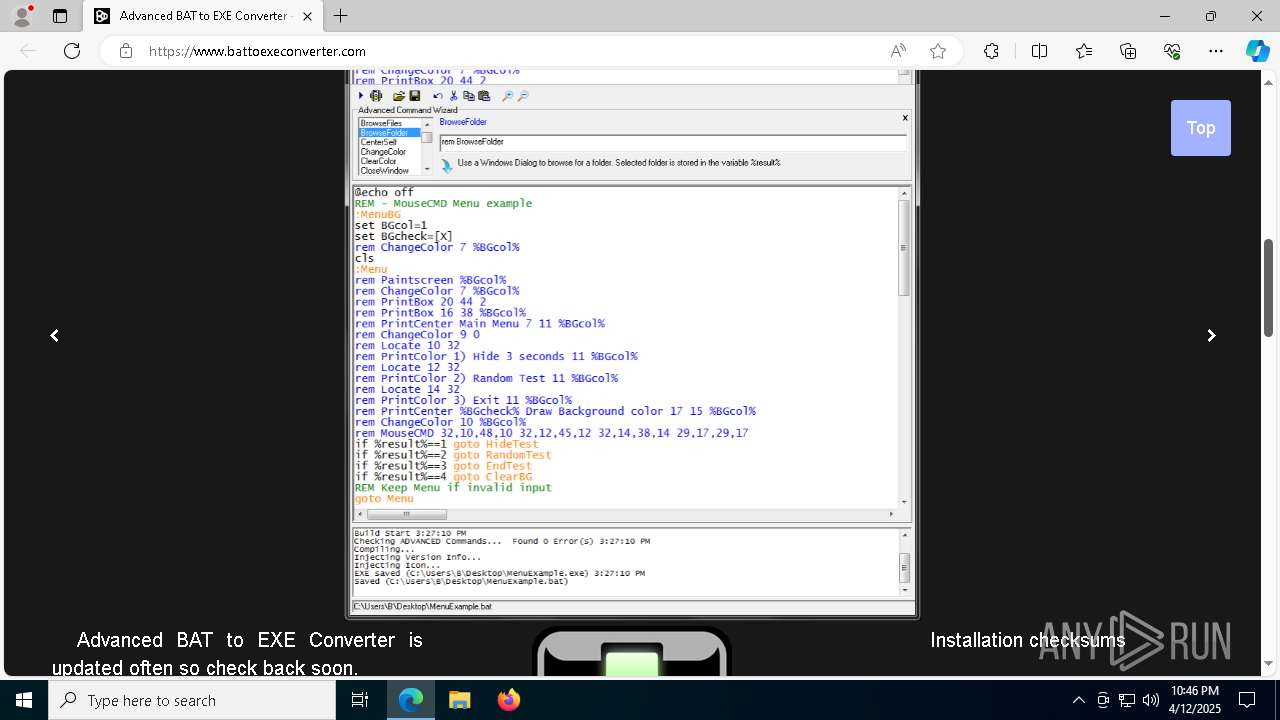Click the volume speaker icon in the tray
This screenshot has height=720, width=1280.
1151,700
